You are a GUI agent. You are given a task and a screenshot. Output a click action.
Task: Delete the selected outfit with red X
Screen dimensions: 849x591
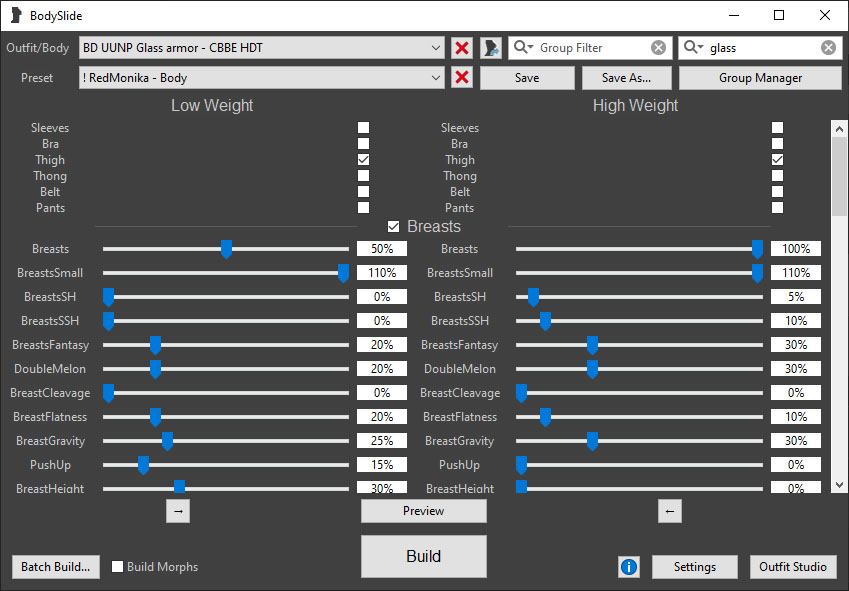point(462,48)
